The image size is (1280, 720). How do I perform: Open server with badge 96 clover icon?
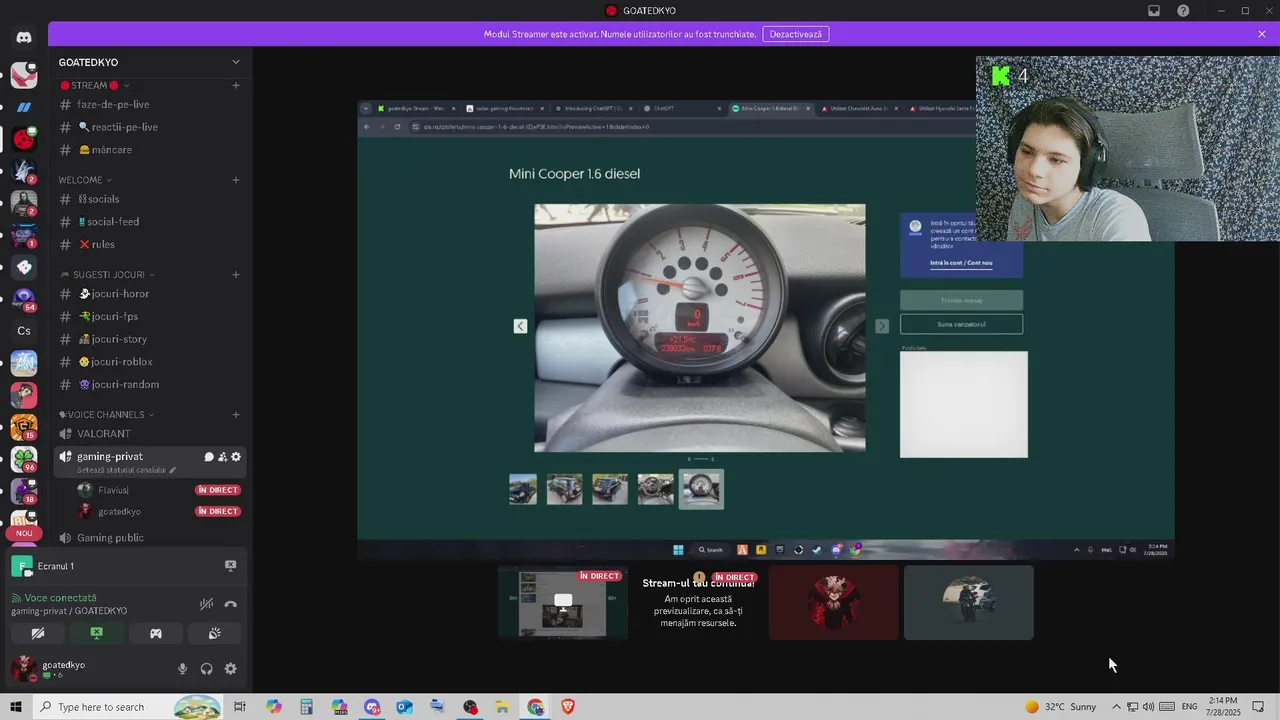(24, 459)
